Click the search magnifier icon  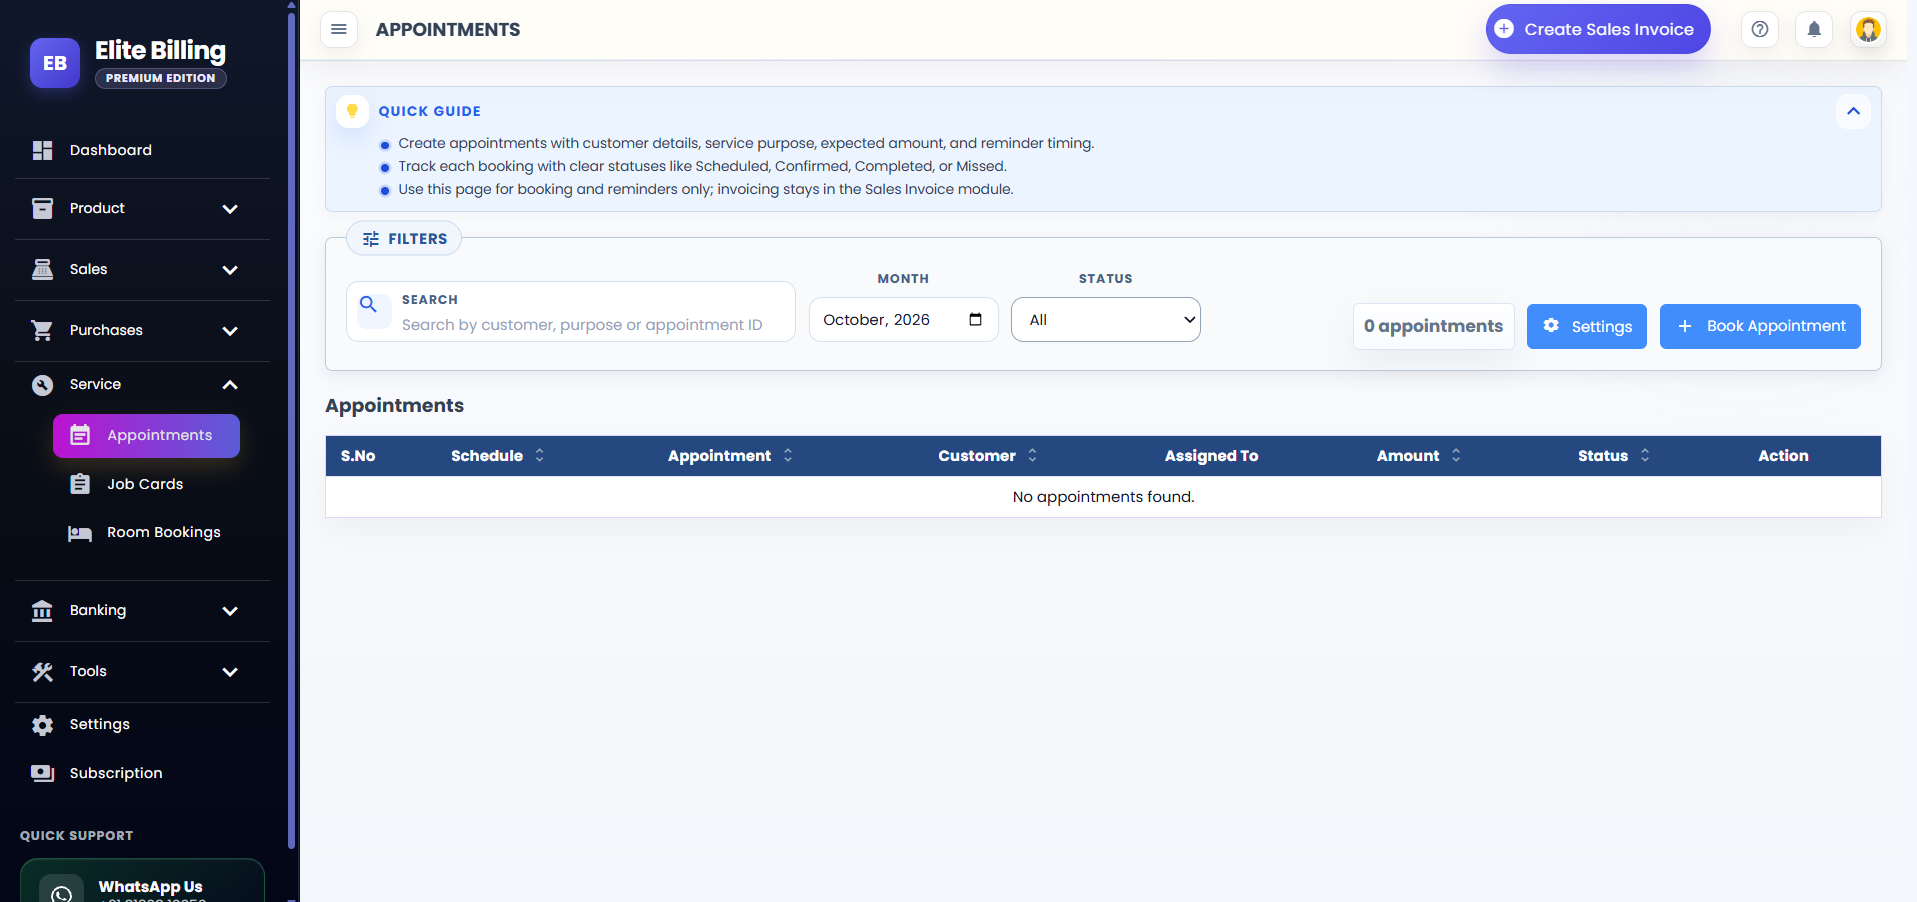click(x=368, y=304)
